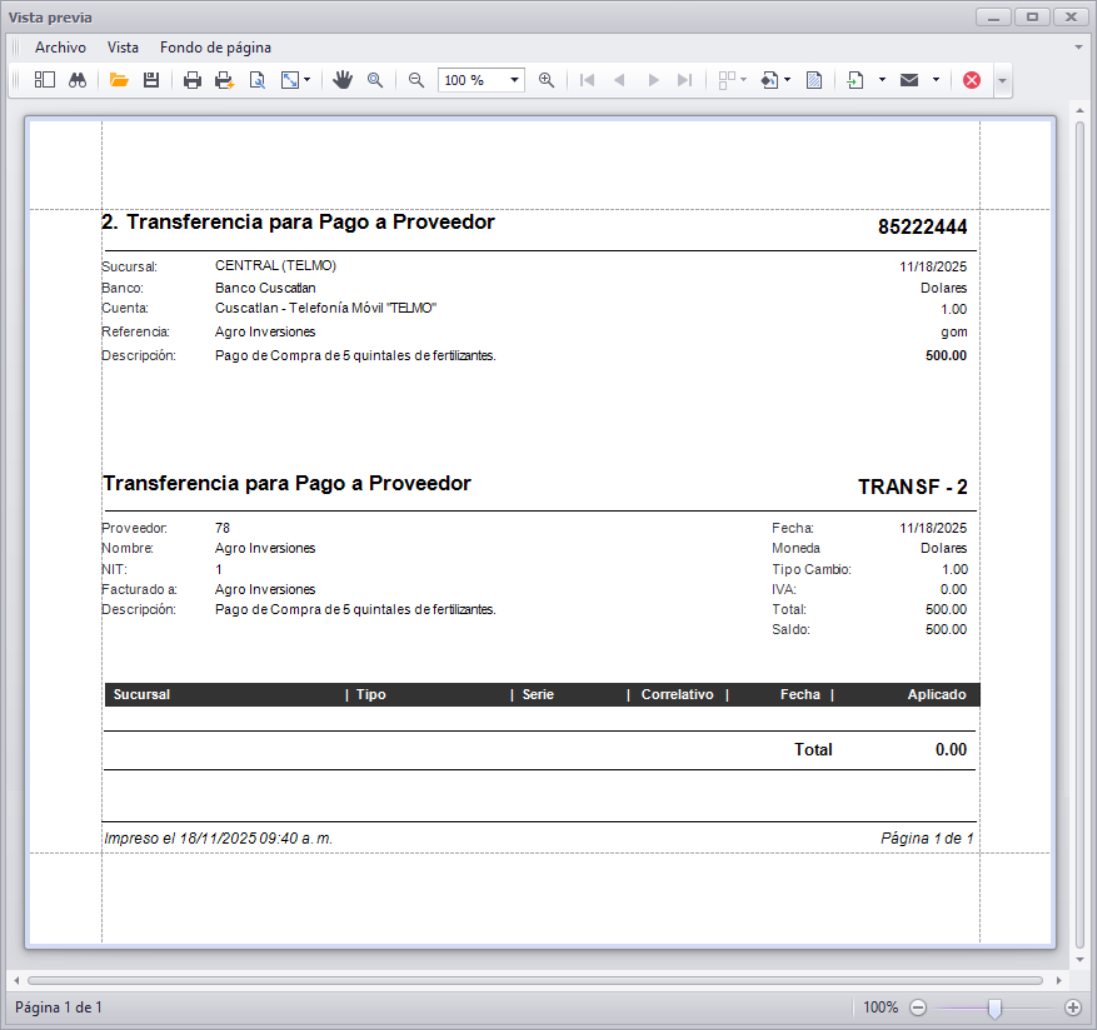Viewport: 1097px width, 1030px height.
Task: Print the Transferencia report
Action: [x=192, y=80]
